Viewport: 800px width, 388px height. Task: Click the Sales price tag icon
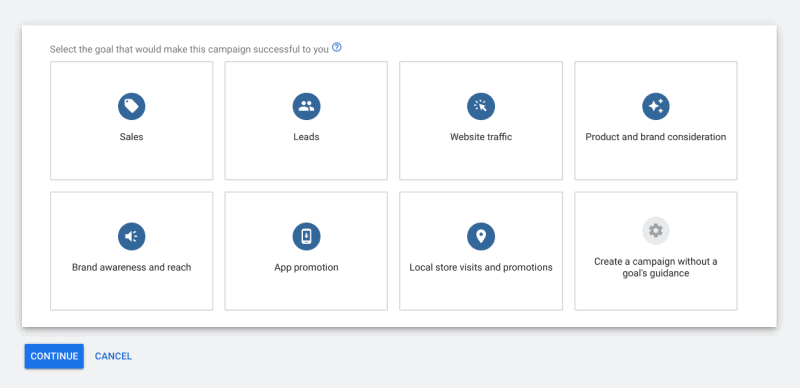pos(132,106)
